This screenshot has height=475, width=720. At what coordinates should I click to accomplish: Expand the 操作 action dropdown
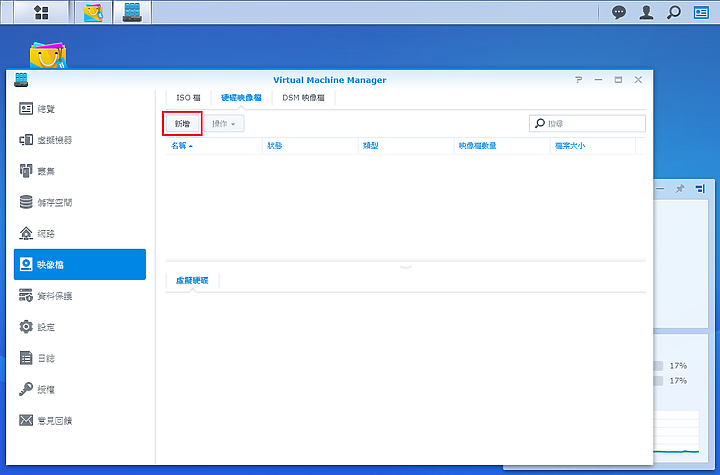click(224, 124)
